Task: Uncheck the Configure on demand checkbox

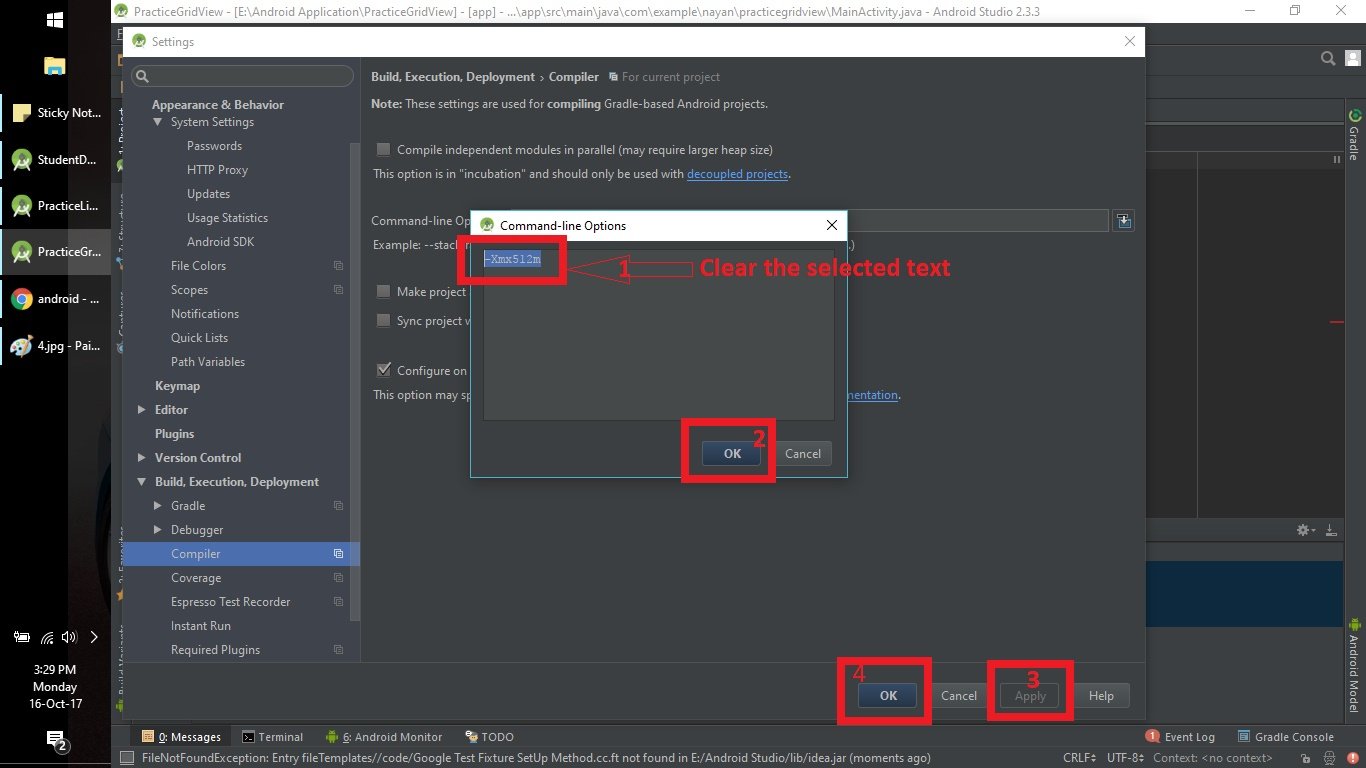Action: coord(383,370)
